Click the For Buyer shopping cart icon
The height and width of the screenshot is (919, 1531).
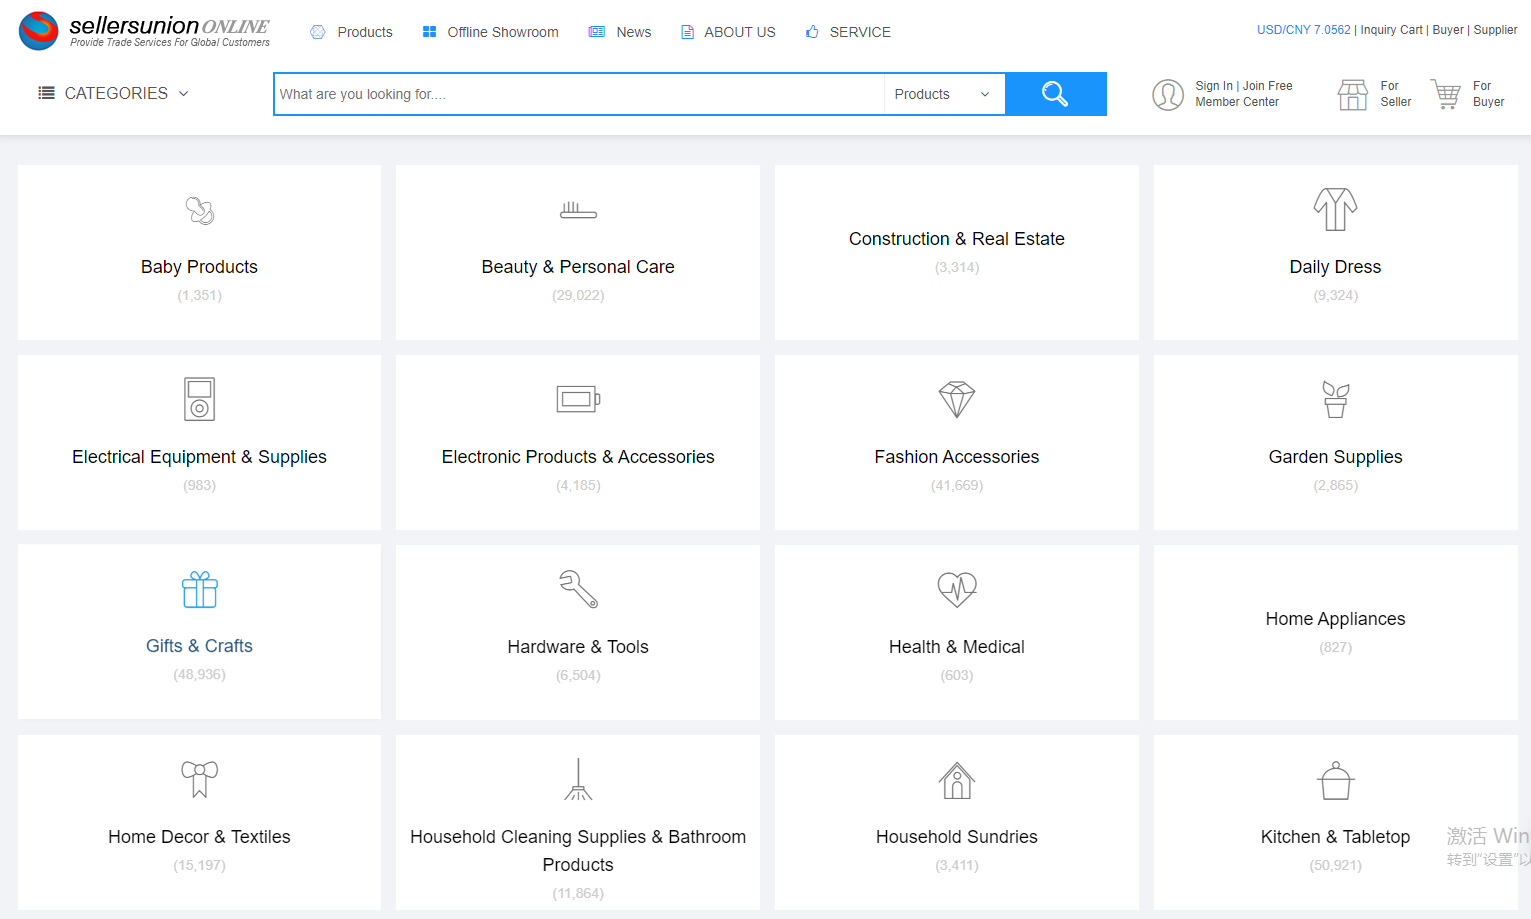tap(1446, 94)
